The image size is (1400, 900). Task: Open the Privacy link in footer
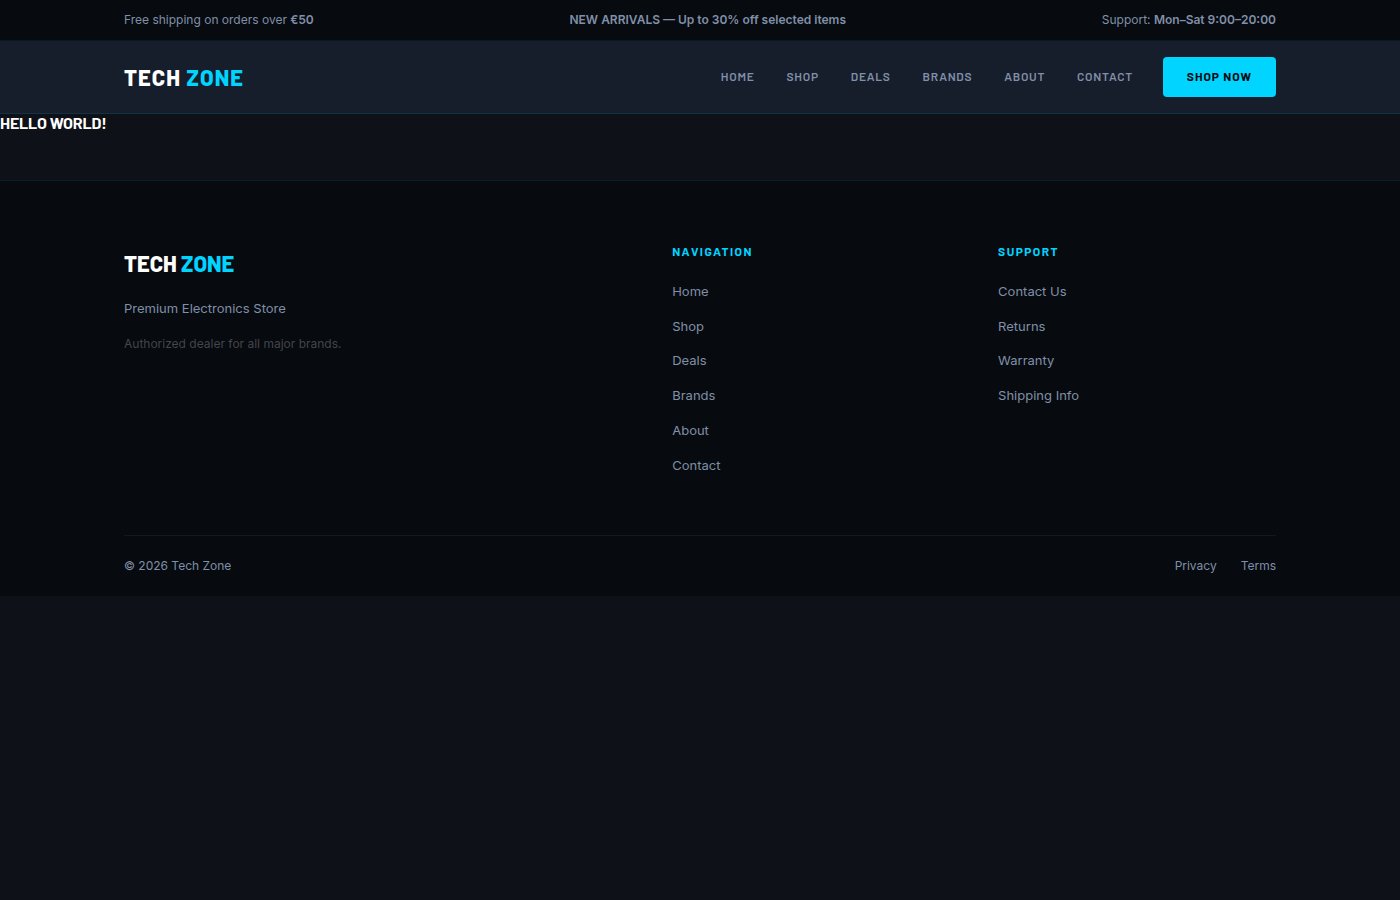click(1195, 566)
